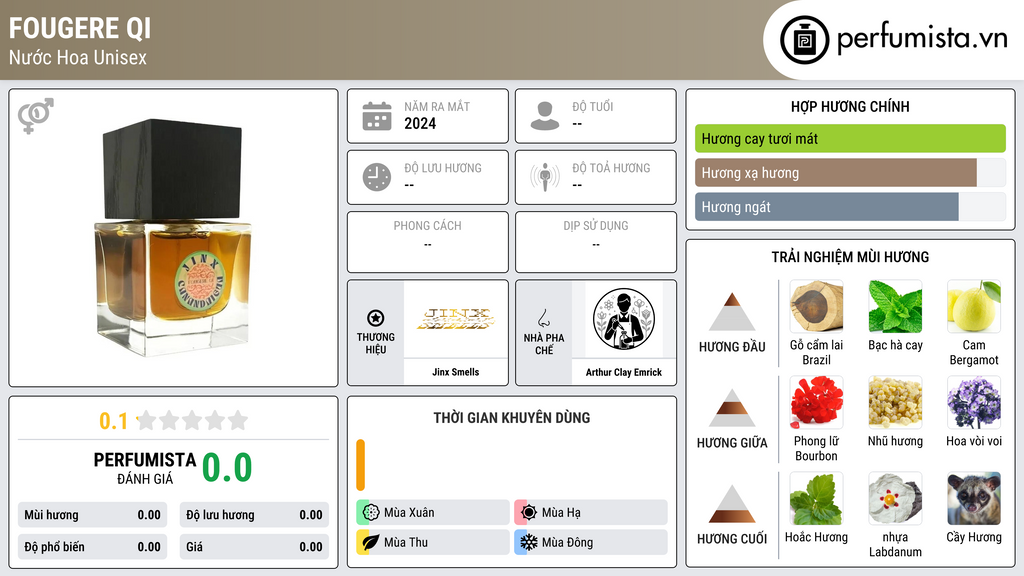Select the Nhũ hương note image

895,402
